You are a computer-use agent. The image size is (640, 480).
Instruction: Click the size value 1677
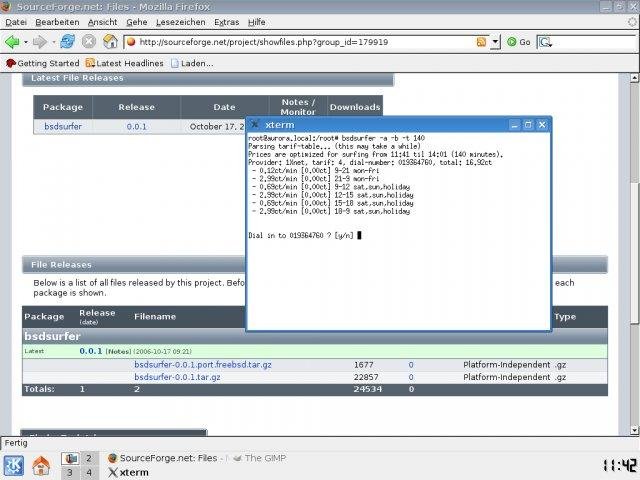pos(363,365)
